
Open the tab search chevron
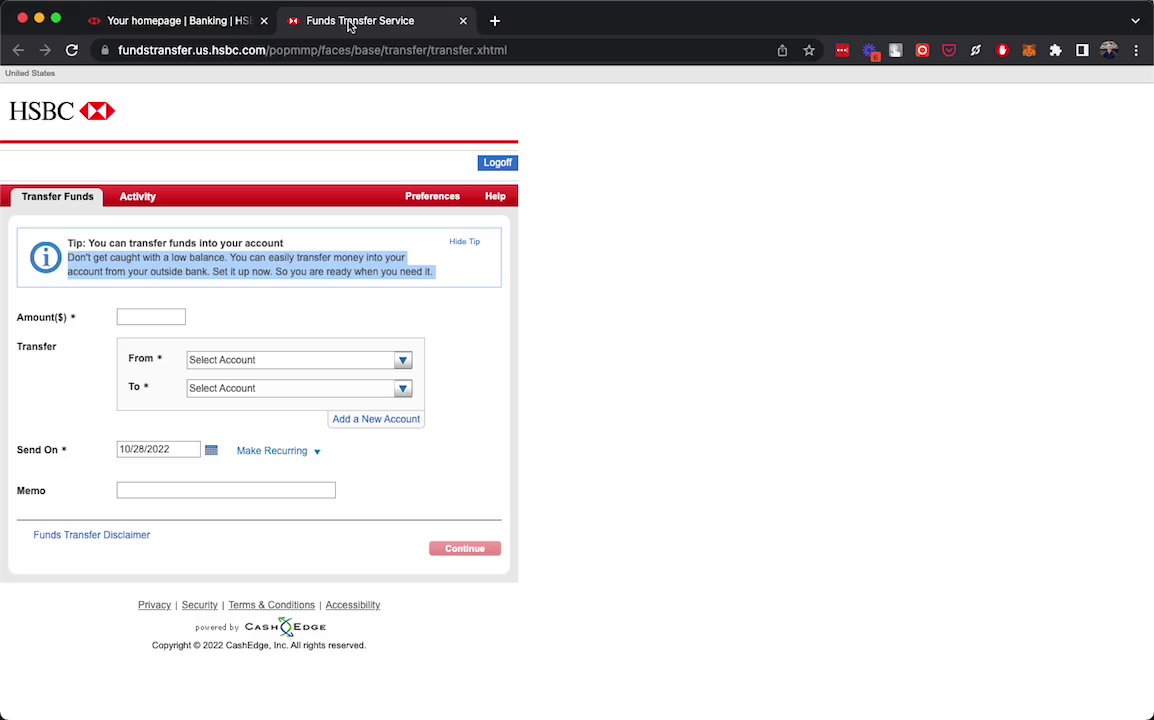[x=1135, y=21]
